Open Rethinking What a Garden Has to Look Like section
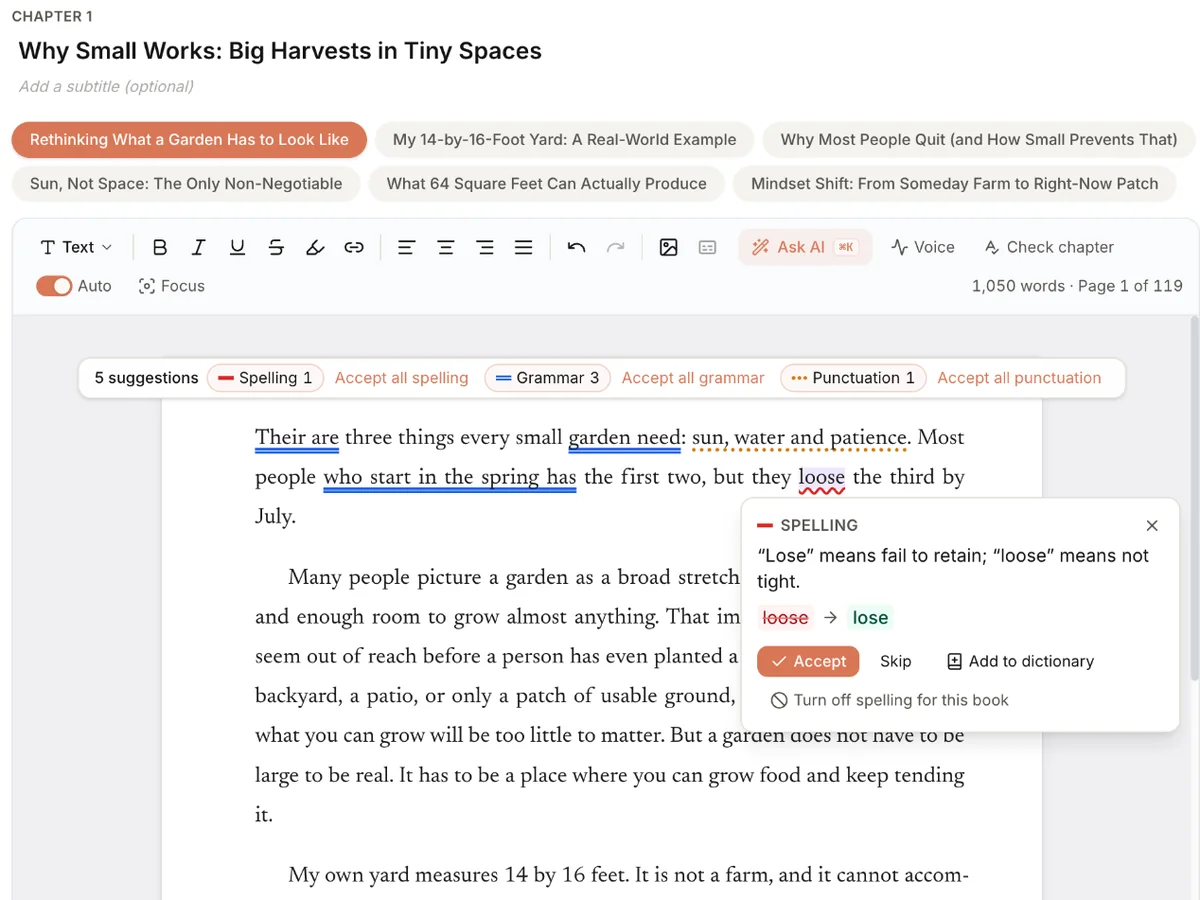The width and height of the screenshot is (1200, 900). point(189,140)
